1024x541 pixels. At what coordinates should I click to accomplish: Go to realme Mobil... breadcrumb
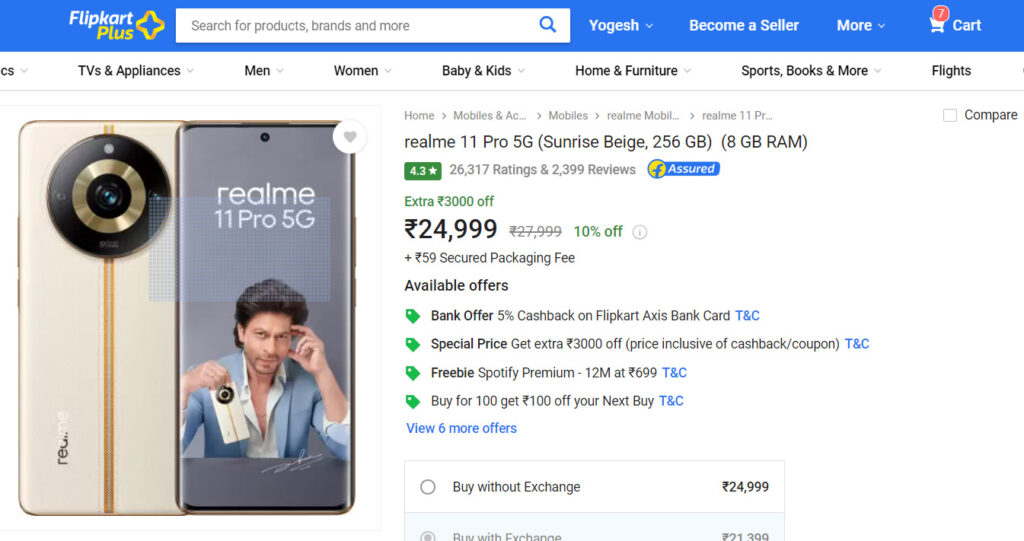[643, 116]
